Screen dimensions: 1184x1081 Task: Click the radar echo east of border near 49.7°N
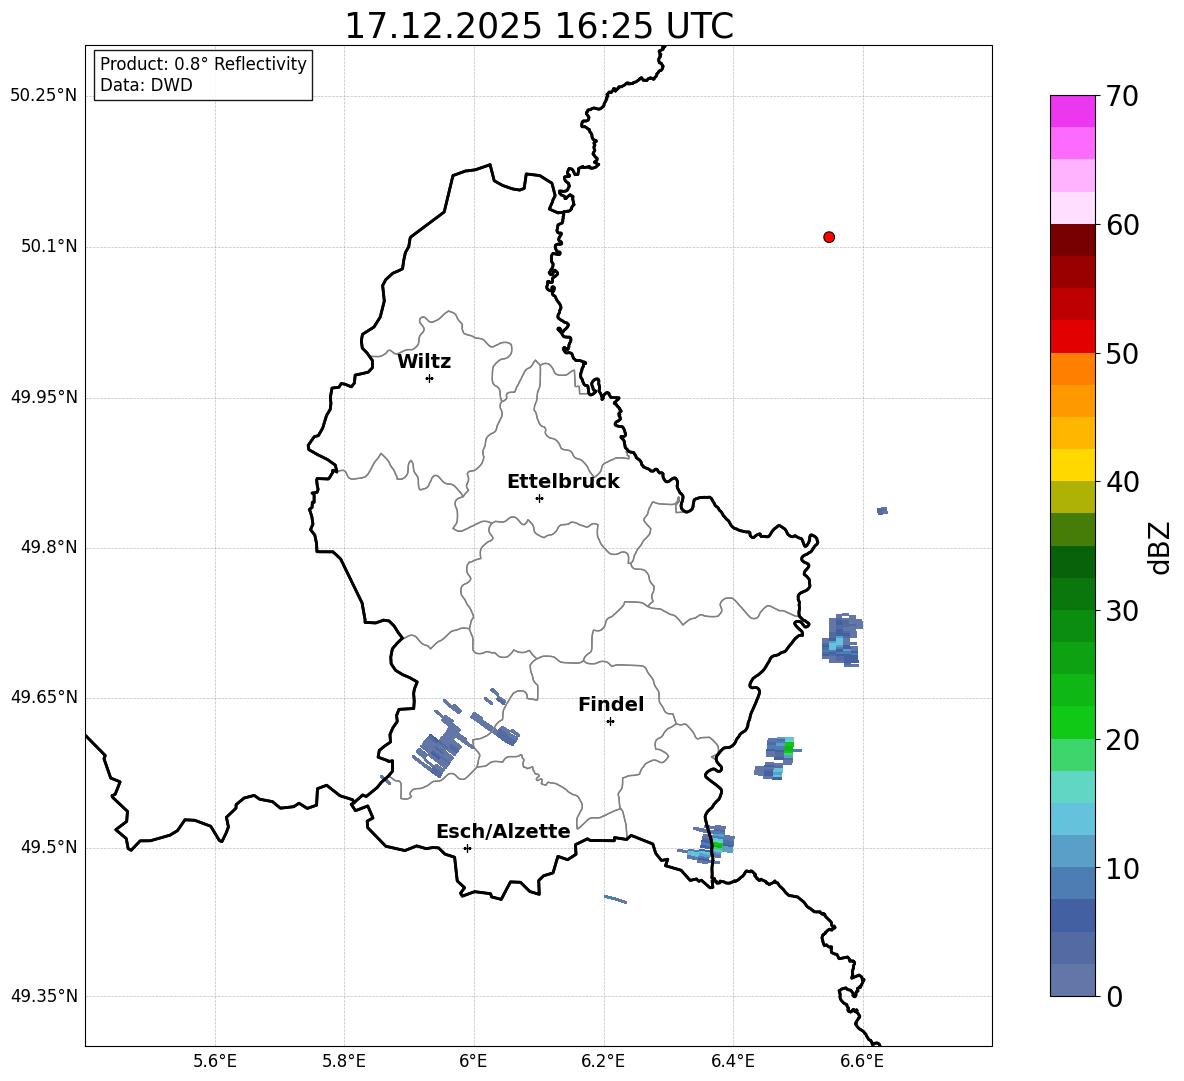(842, 640)
